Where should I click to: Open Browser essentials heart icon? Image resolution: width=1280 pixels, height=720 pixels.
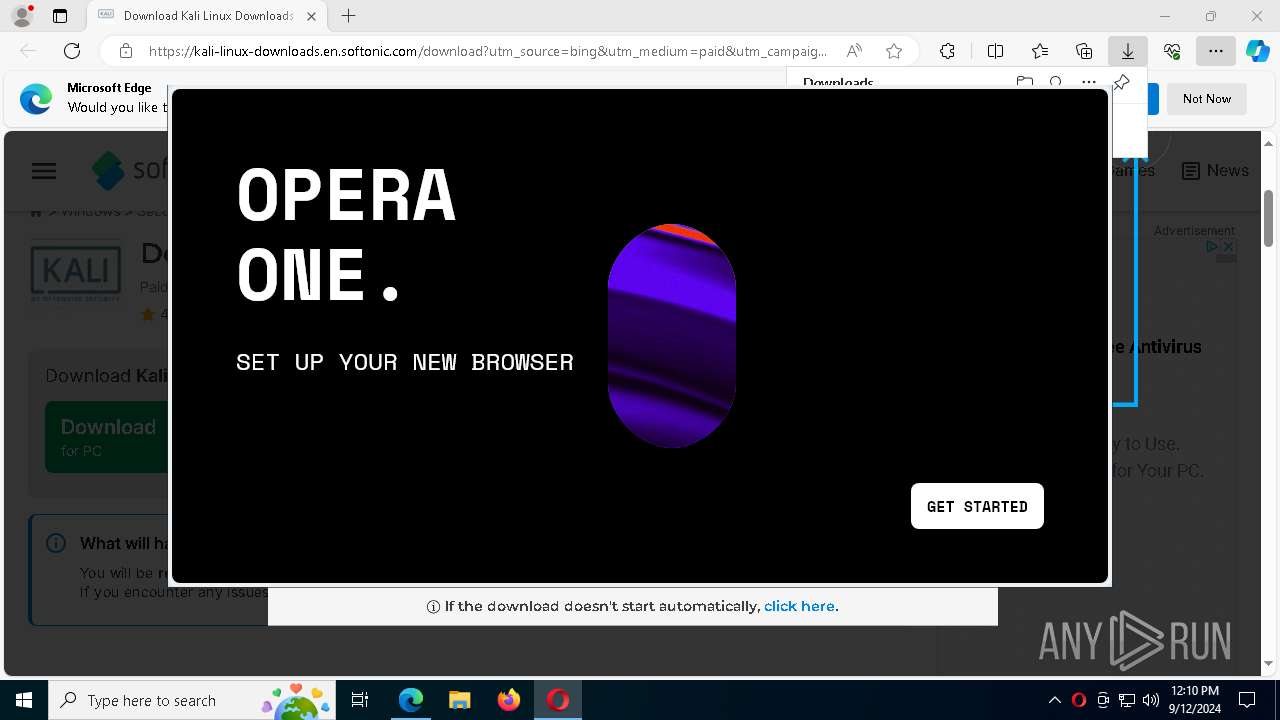[1172, 51]
